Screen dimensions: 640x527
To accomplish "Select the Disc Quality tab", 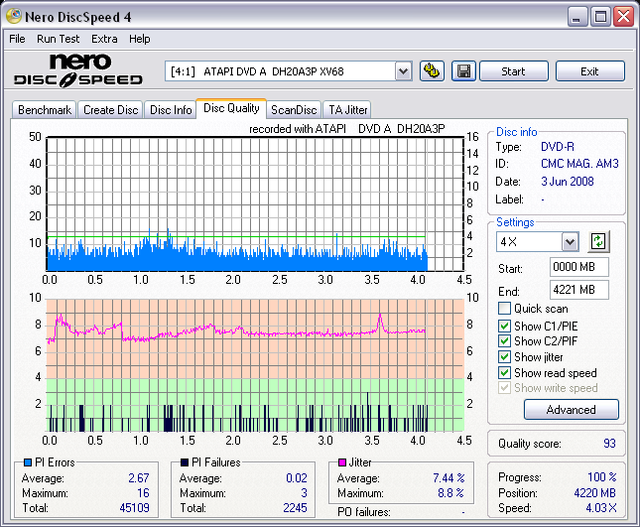I will click(231, 108).
